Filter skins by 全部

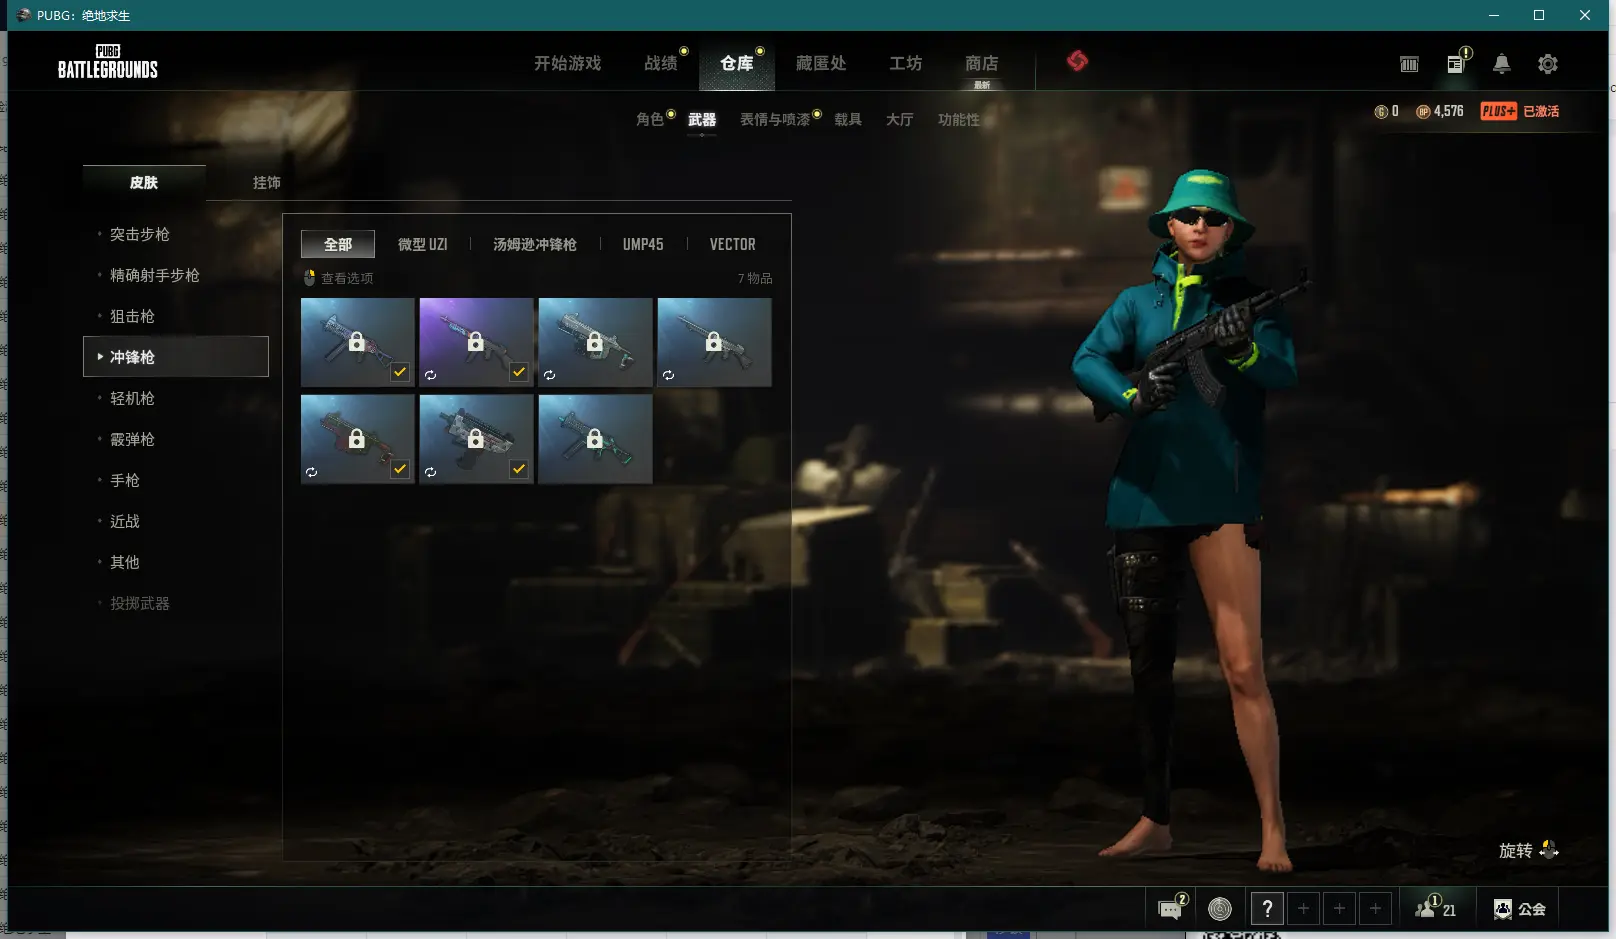click(x=338, y=244)
